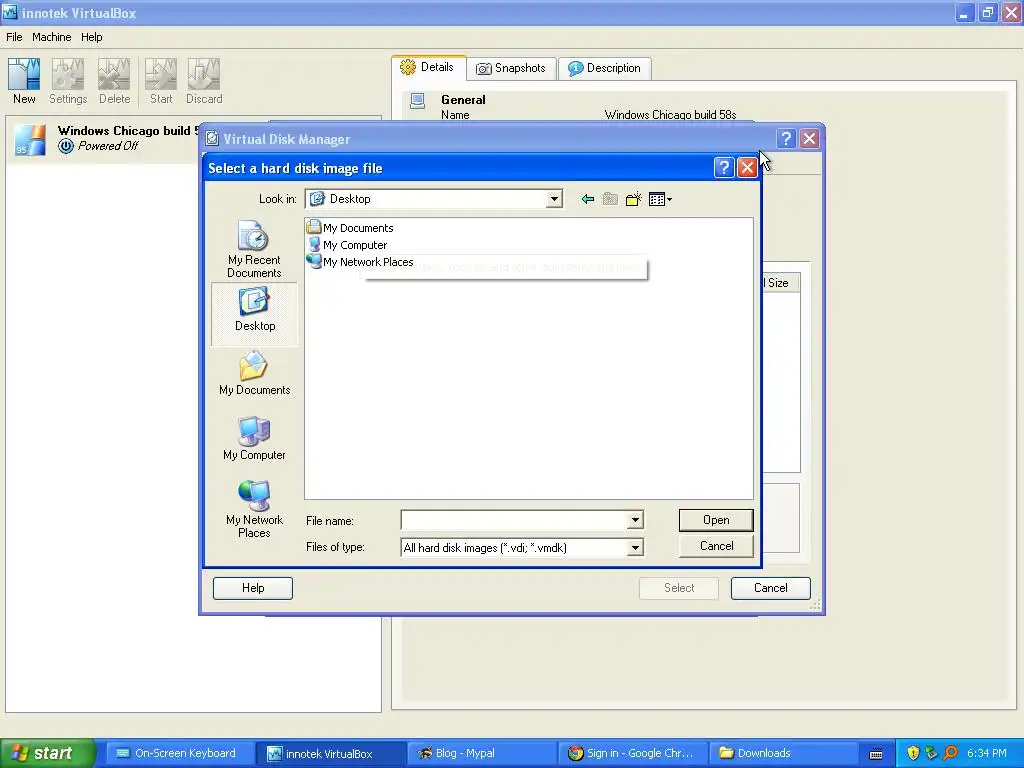Open the Downloads folder from the taskbar
Image resolution: width=1024 pixels, height=768 pixels.
pos(782,753)
